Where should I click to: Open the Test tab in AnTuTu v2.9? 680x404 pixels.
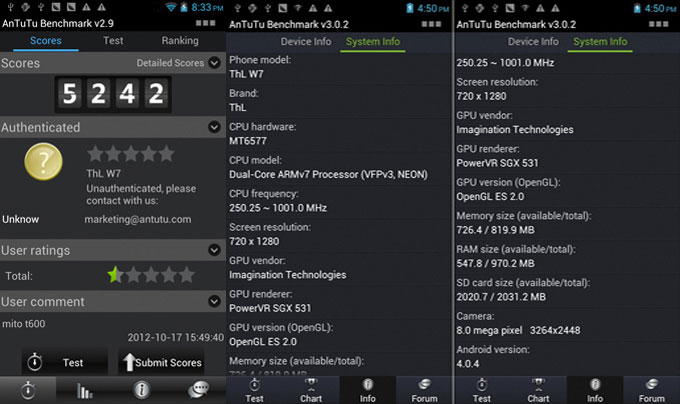[x=113, y=41]
